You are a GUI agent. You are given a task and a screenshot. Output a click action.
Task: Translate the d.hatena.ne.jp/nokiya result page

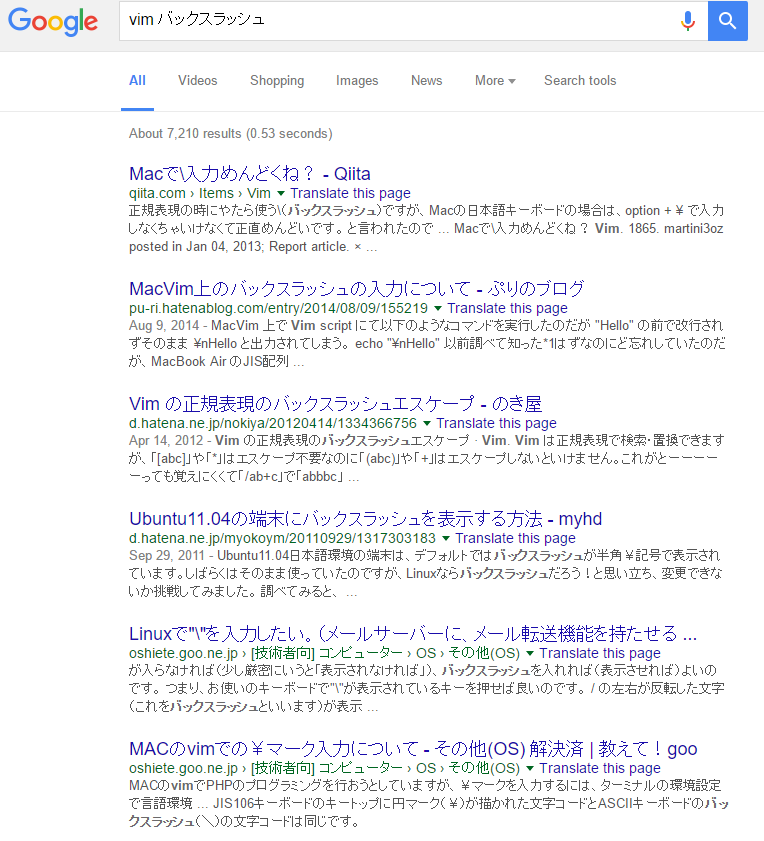pos(496,423)
